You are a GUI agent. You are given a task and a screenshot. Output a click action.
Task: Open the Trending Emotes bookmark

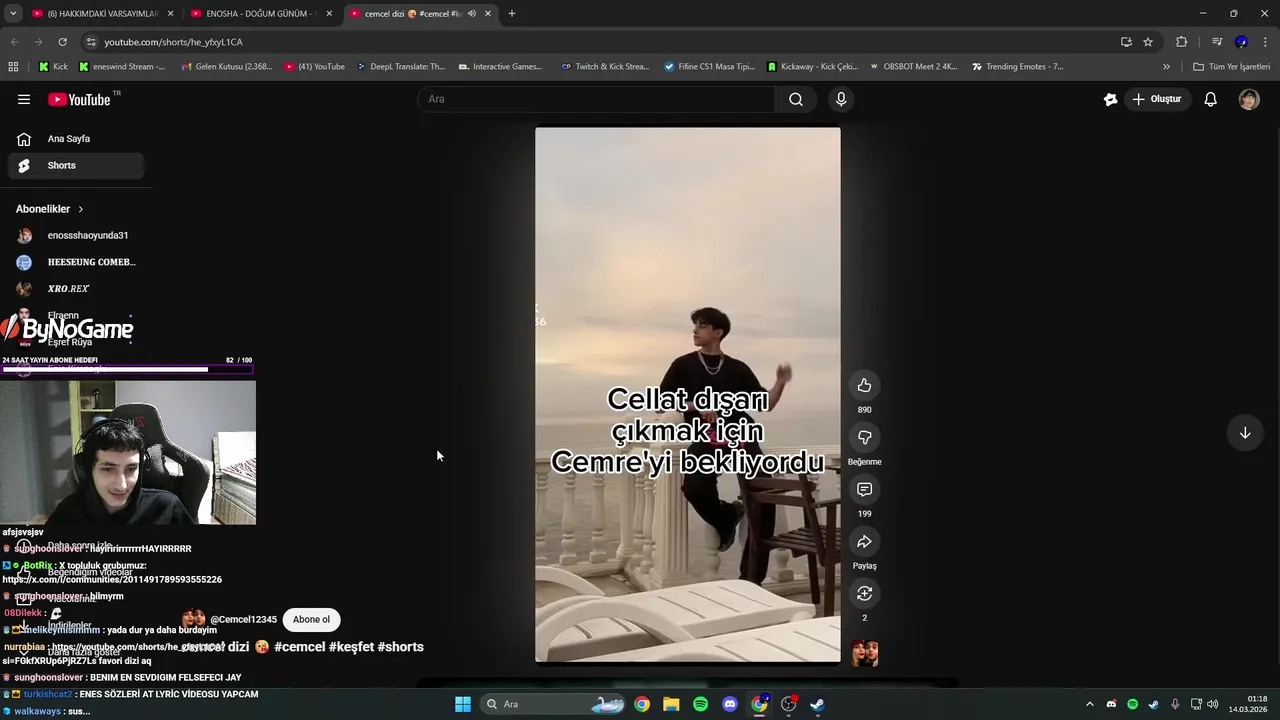(1016, 67)
